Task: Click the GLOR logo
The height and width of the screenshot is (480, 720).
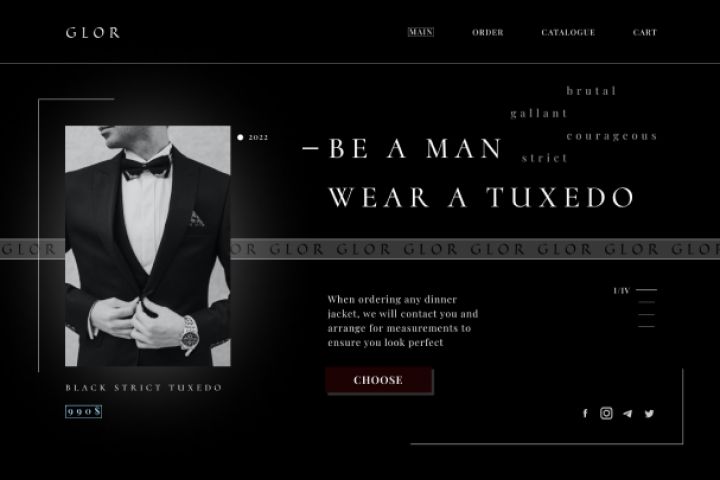Action: click(93, 33)
